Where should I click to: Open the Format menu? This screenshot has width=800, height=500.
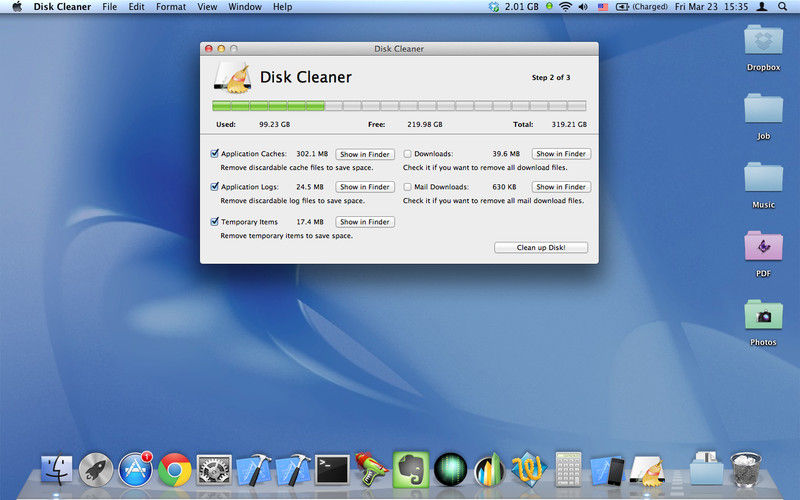click(x=171, y=7)
